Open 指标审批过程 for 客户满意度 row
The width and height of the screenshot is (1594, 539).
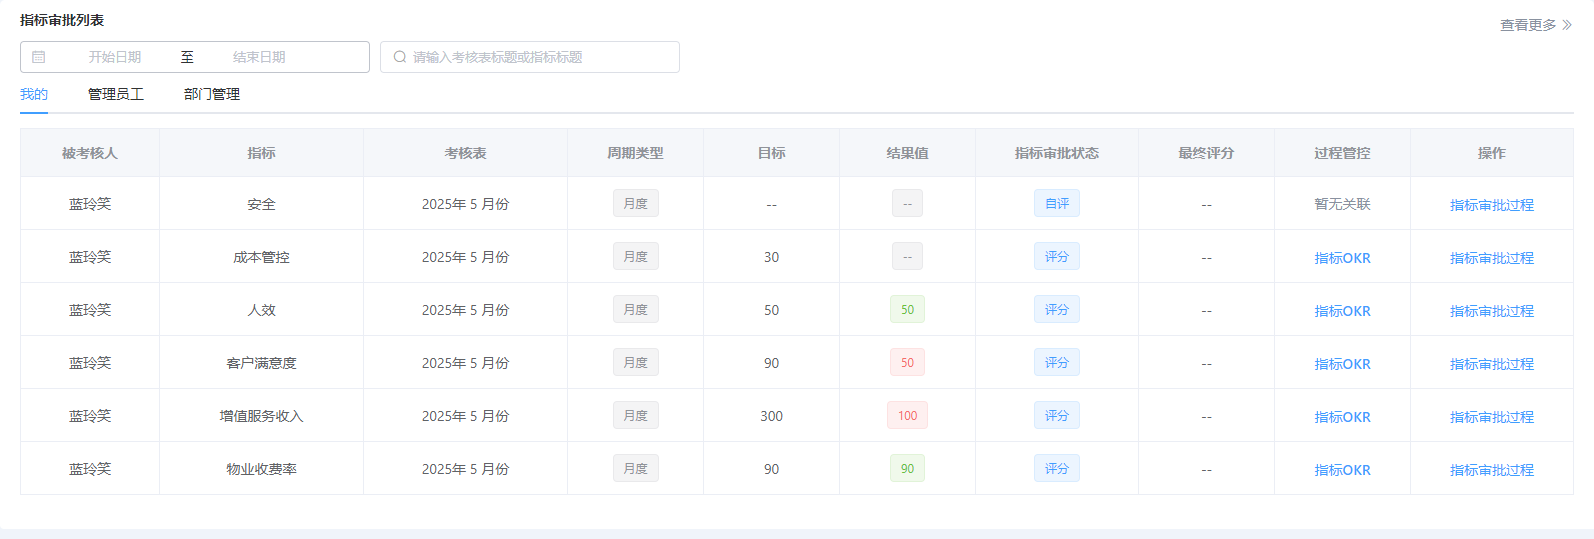point(1491,364)
